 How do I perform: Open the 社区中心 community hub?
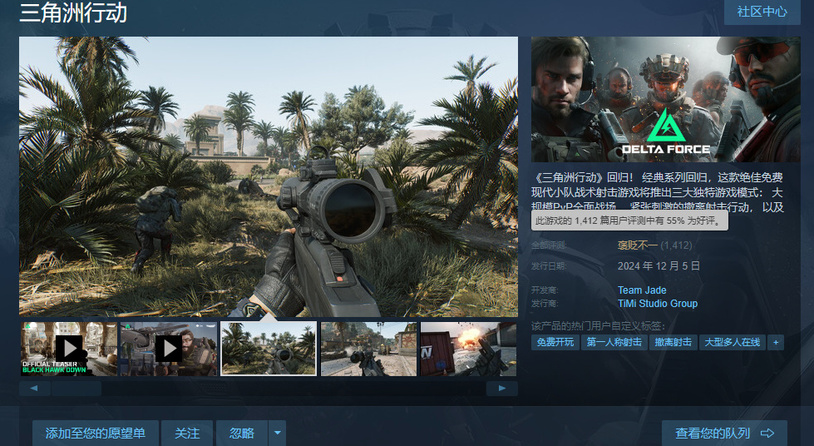762,11
